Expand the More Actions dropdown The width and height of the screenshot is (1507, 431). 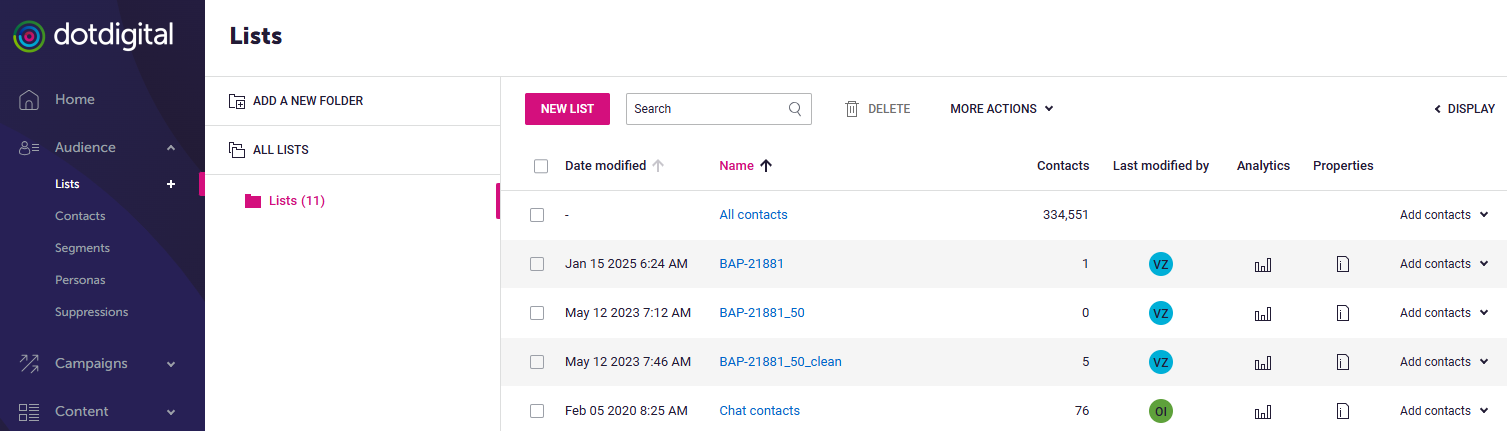click(x=1001, y=109)
